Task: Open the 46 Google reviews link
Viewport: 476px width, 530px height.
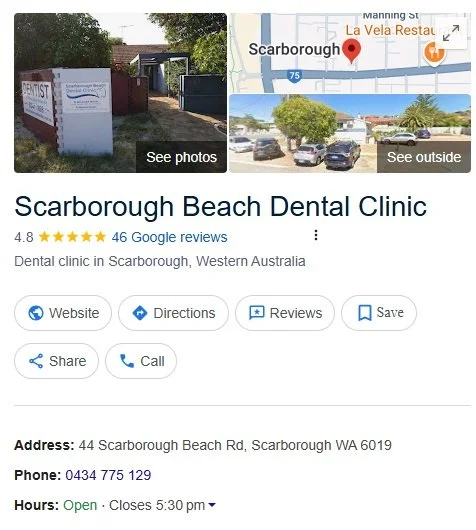Action: pyautogui.click(x=169, y=237)
